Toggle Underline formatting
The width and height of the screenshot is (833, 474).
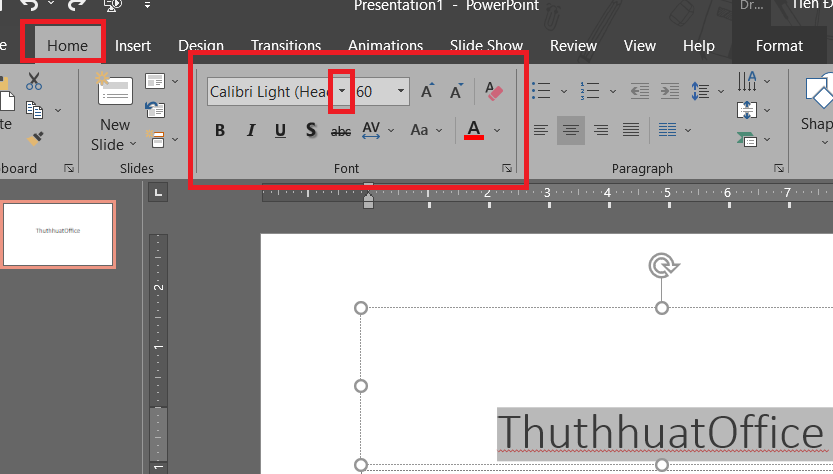(280, 130)
